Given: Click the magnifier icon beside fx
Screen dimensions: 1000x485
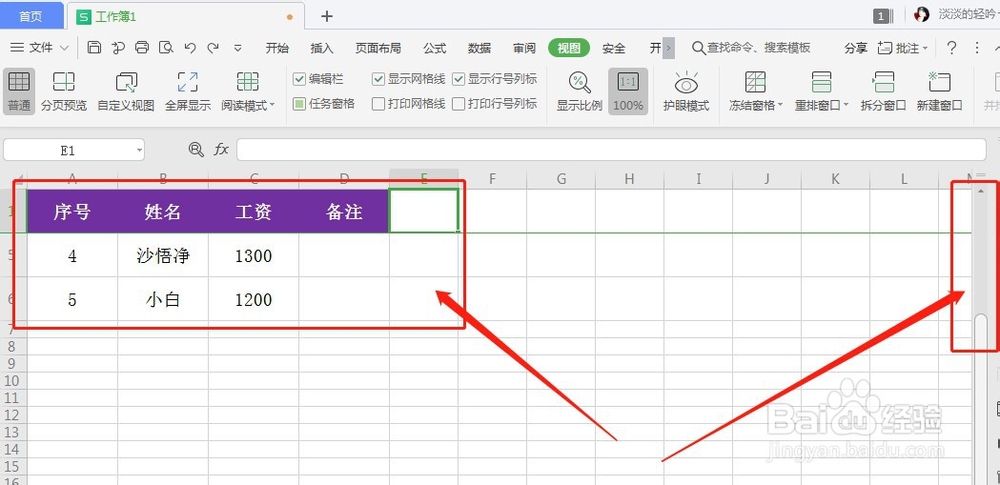Looking at the screenshot, I should [x=196, y=149].
